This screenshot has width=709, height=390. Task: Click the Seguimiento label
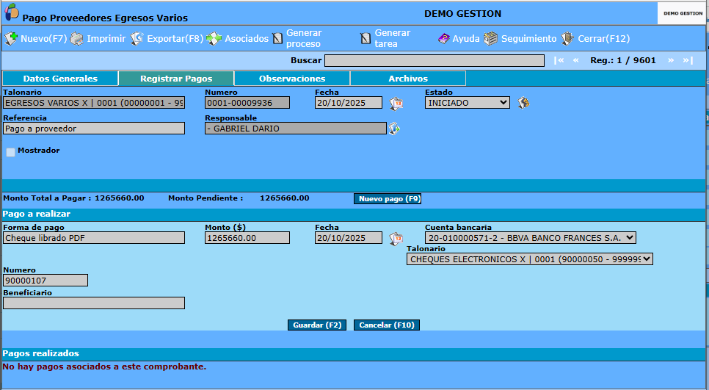pyautogui.click(x=529, y=39)
